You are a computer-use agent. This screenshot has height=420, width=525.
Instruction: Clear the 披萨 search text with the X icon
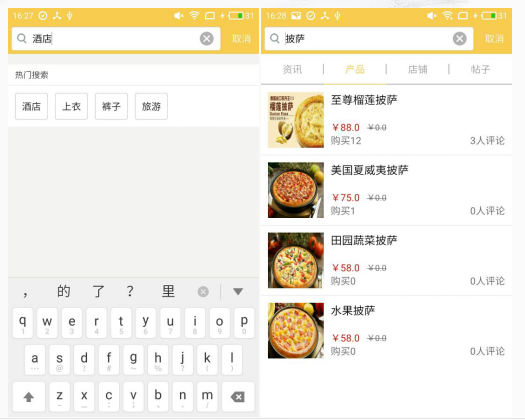point(460,39)
